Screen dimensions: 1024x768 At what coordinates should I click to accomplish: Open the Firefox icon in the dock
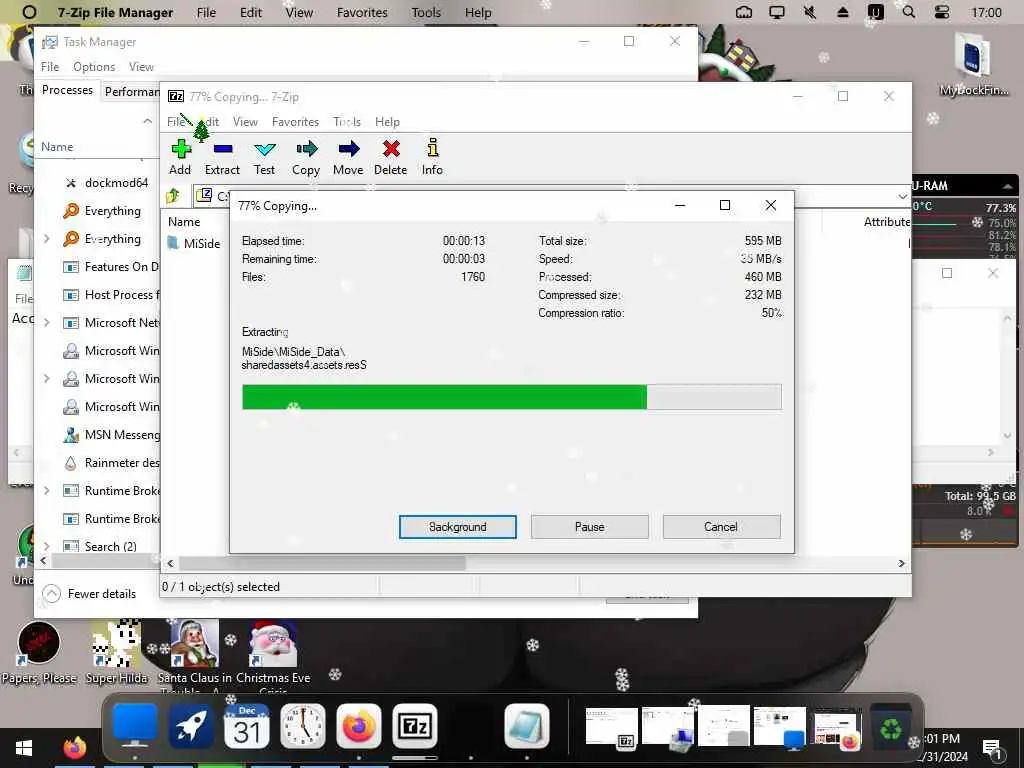pyautogui.click(x=359, y=726)
